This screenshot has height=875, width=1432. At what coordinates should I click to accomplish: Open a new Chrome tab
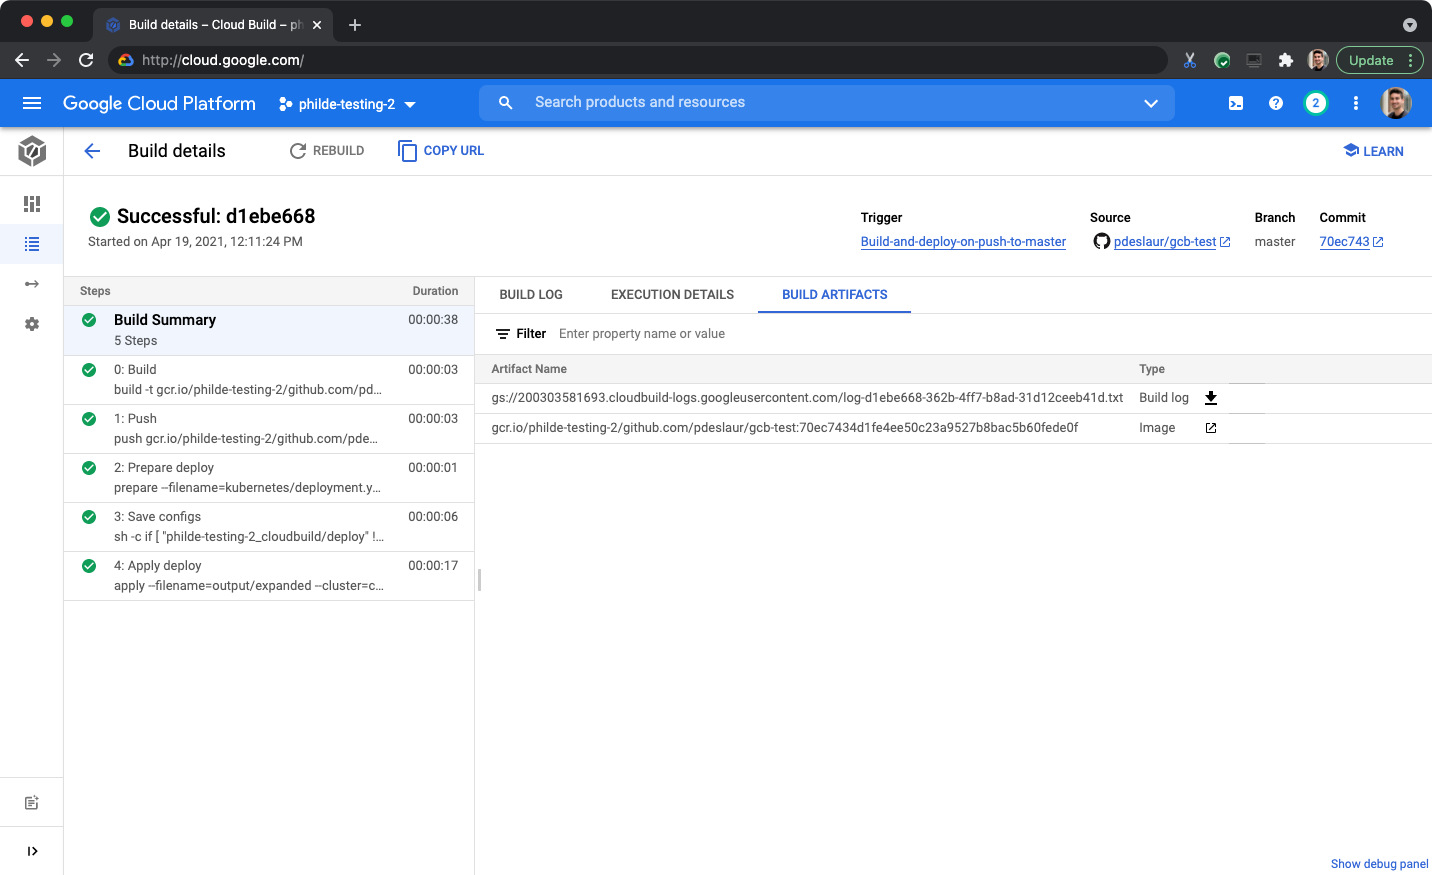click(355, 25)
